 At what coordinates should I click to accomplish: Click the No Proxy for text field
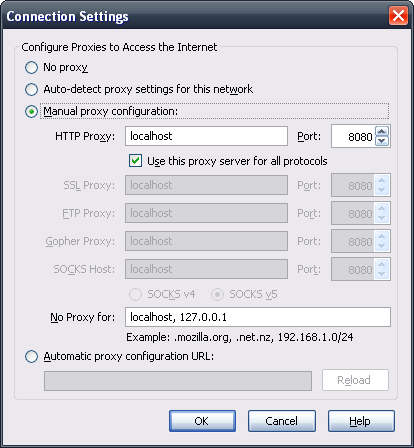258,317
